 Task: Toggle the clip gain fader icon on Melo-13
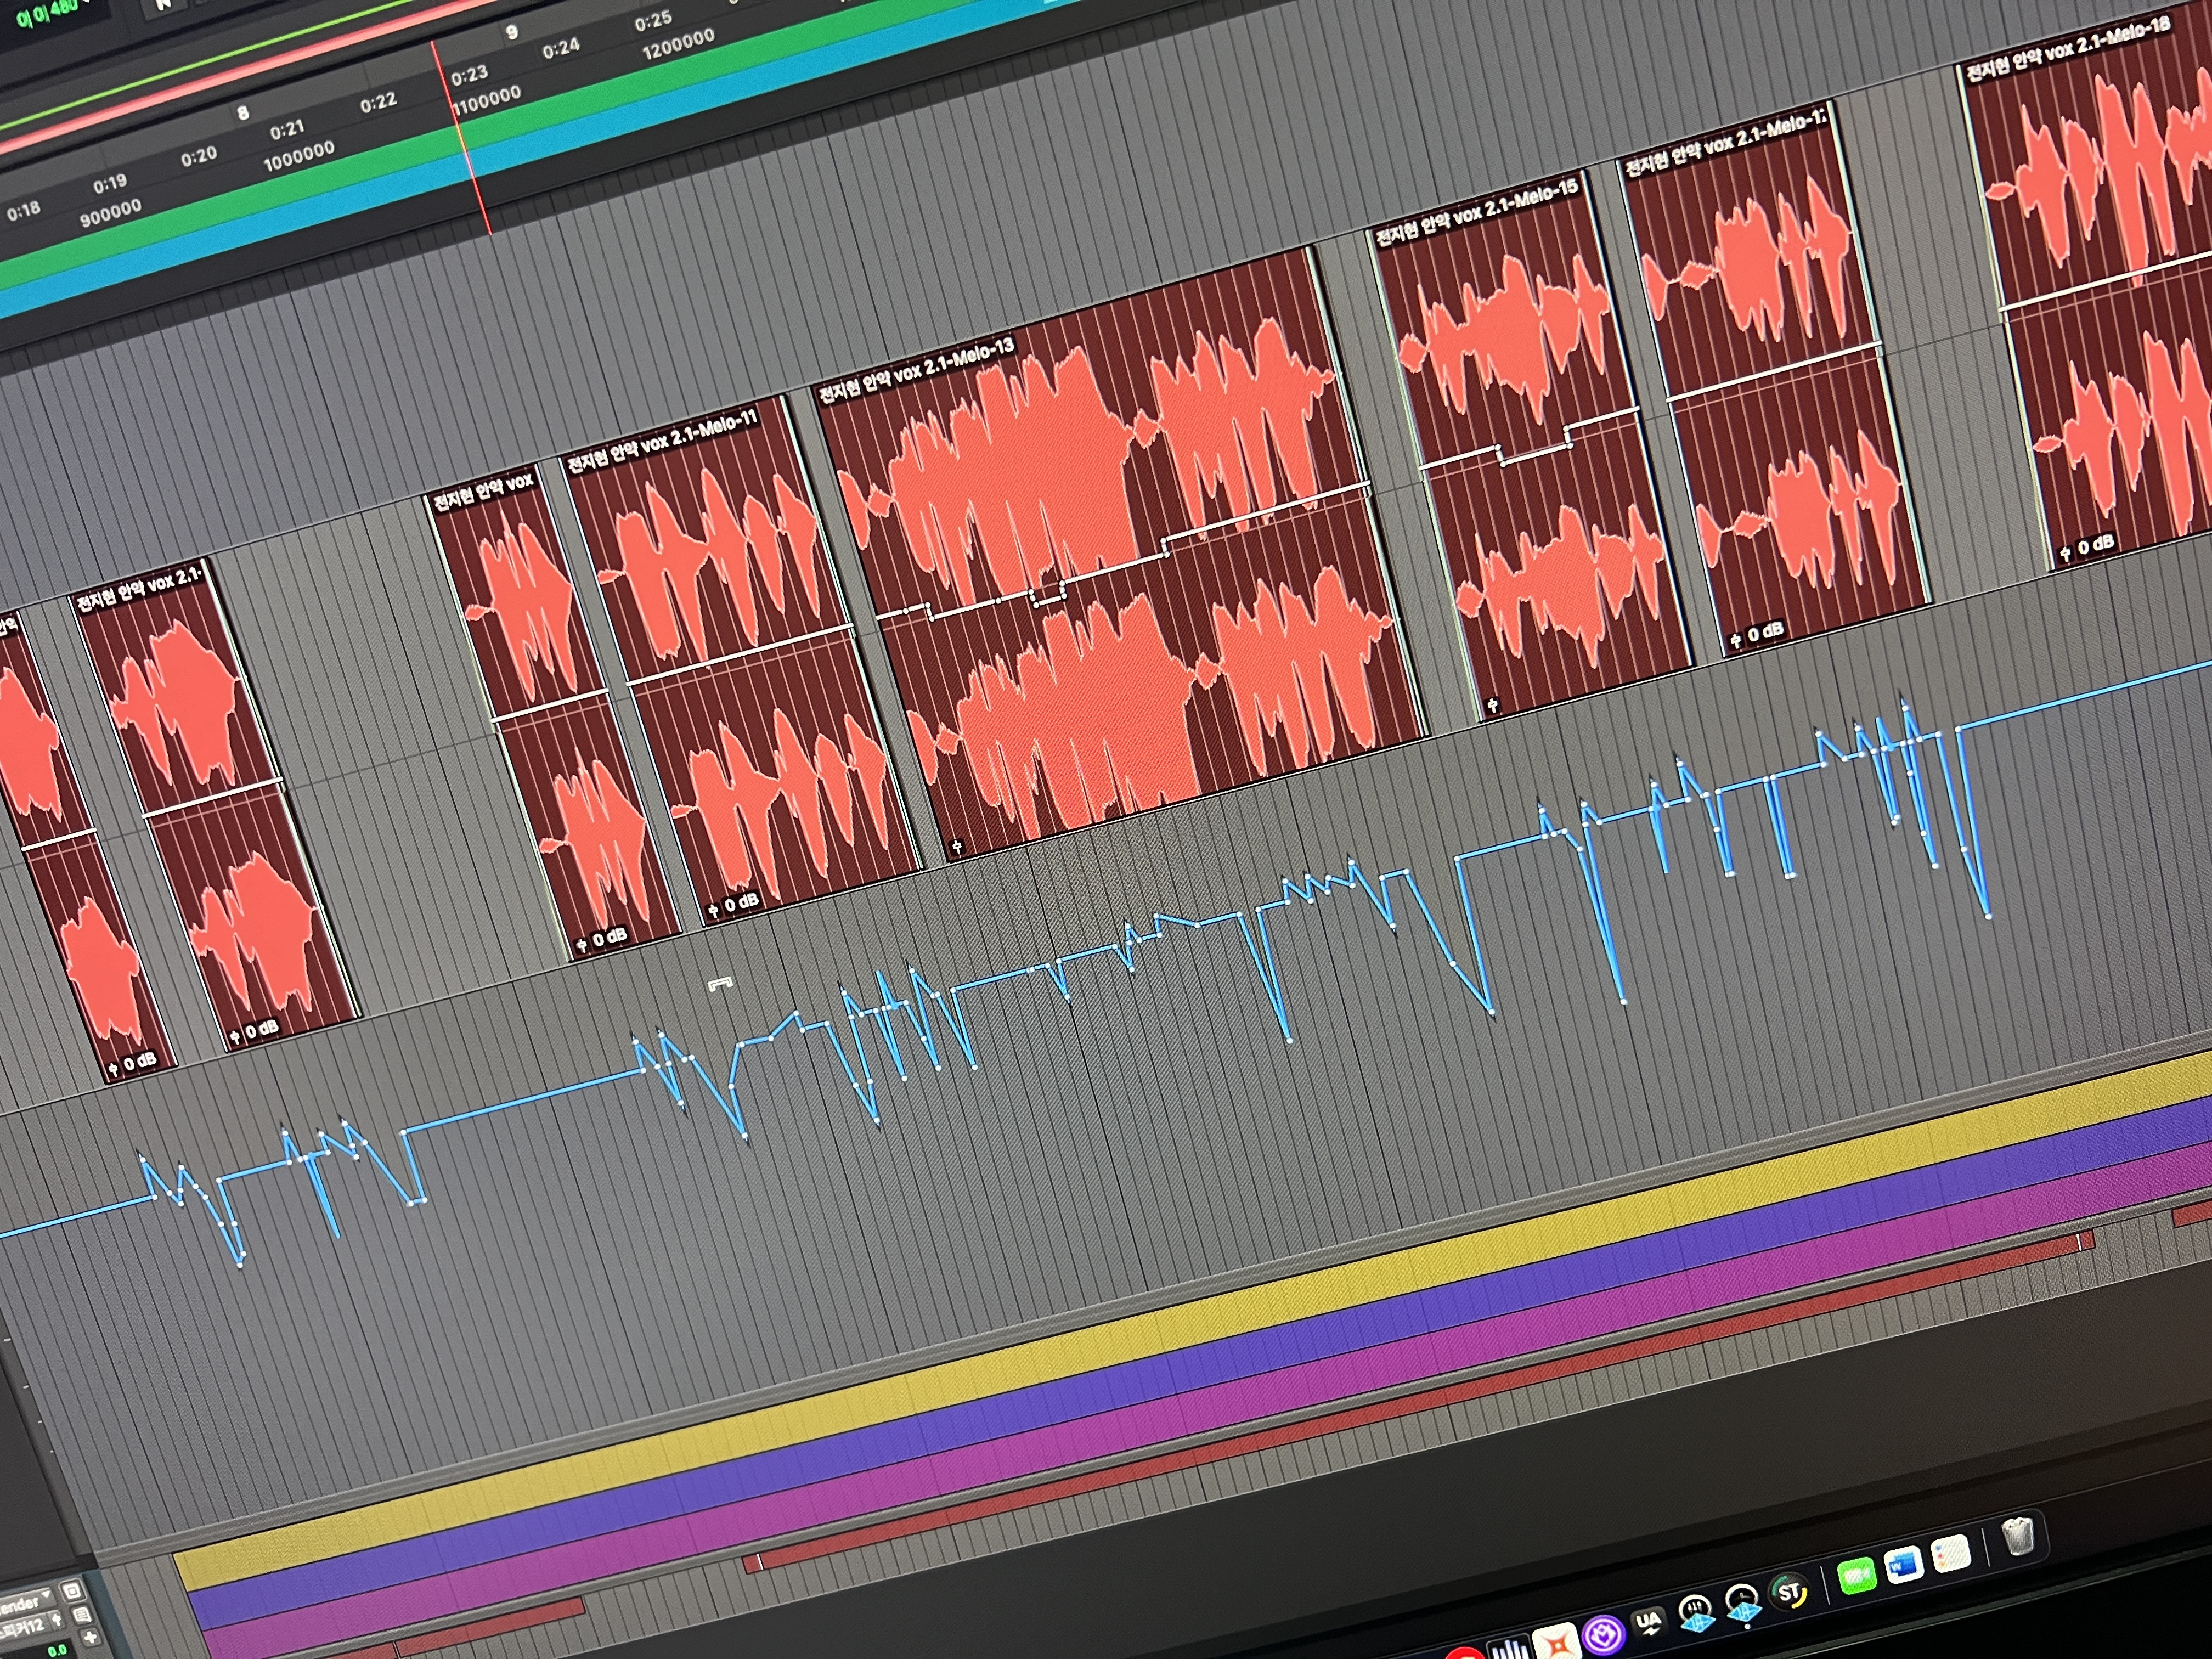click(x=956, y=848)
